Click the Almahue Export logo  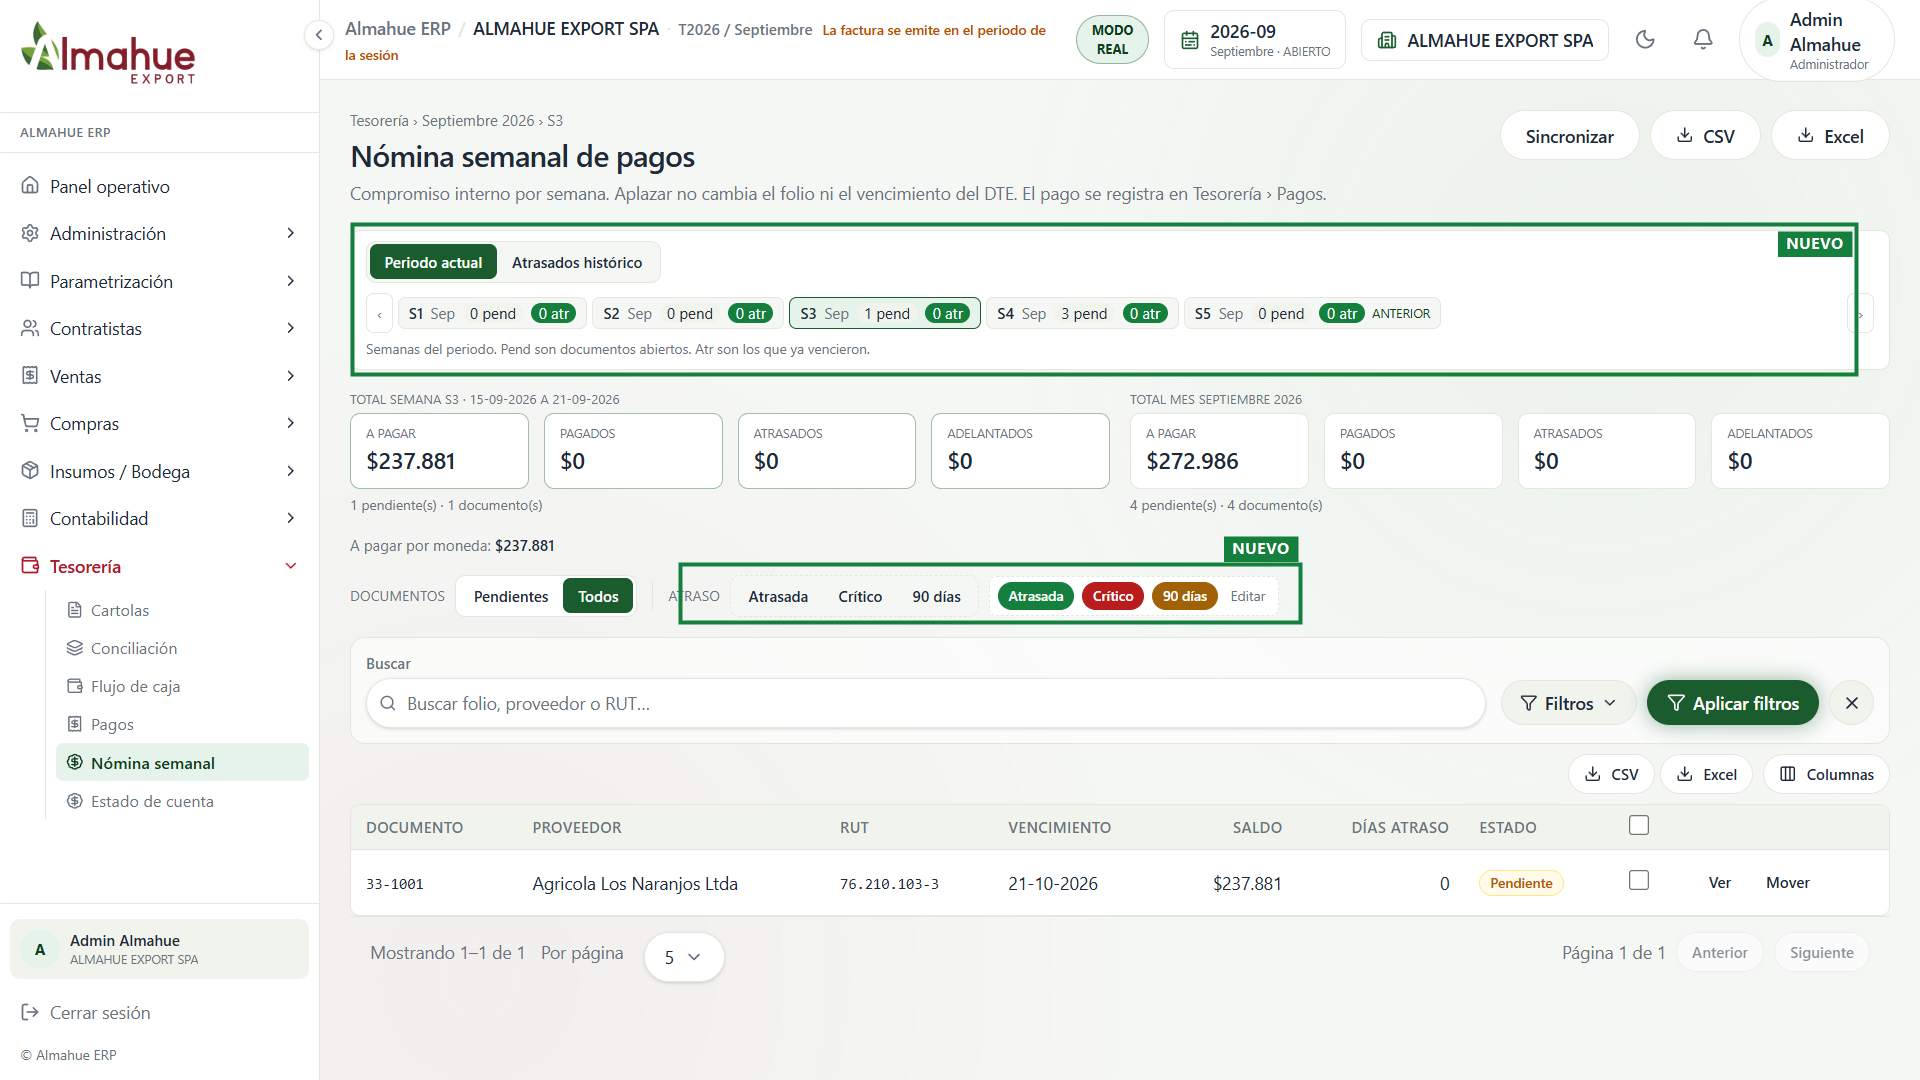(x=108, y=53)
